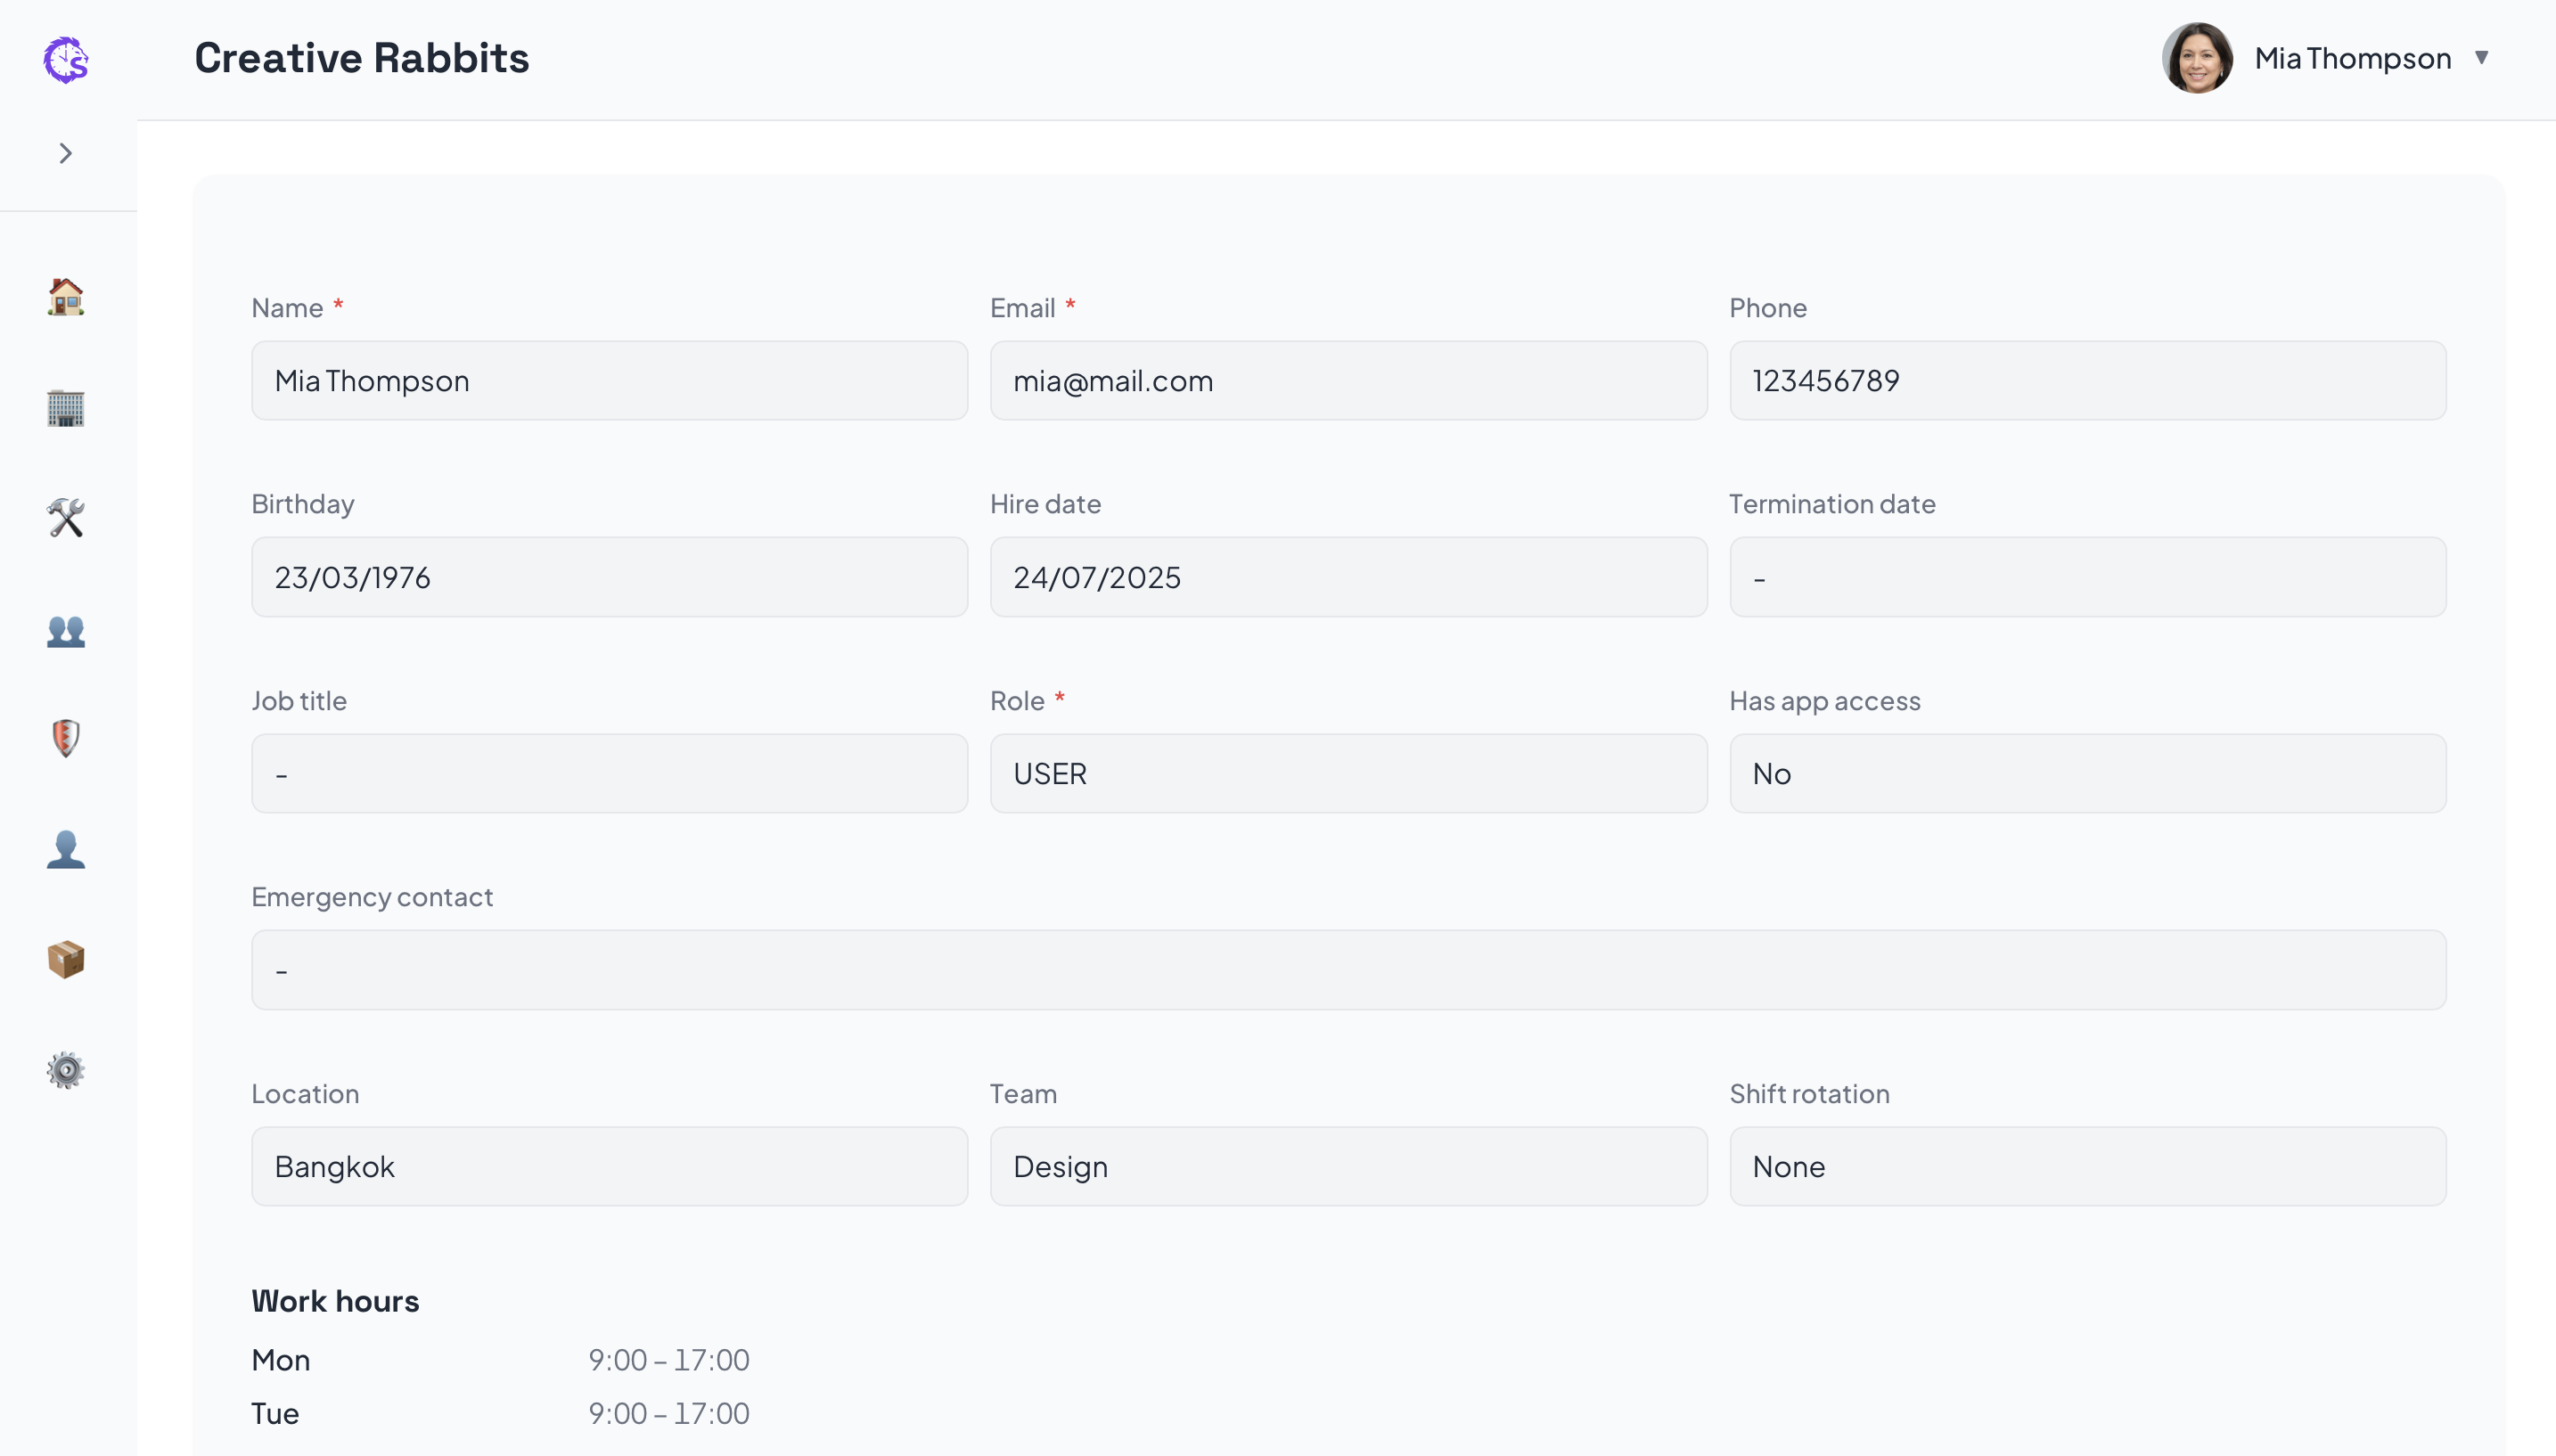Click the Phone field 123456789
Viewport: 2556px width, 1456px height.
[x=2087, y=381]
